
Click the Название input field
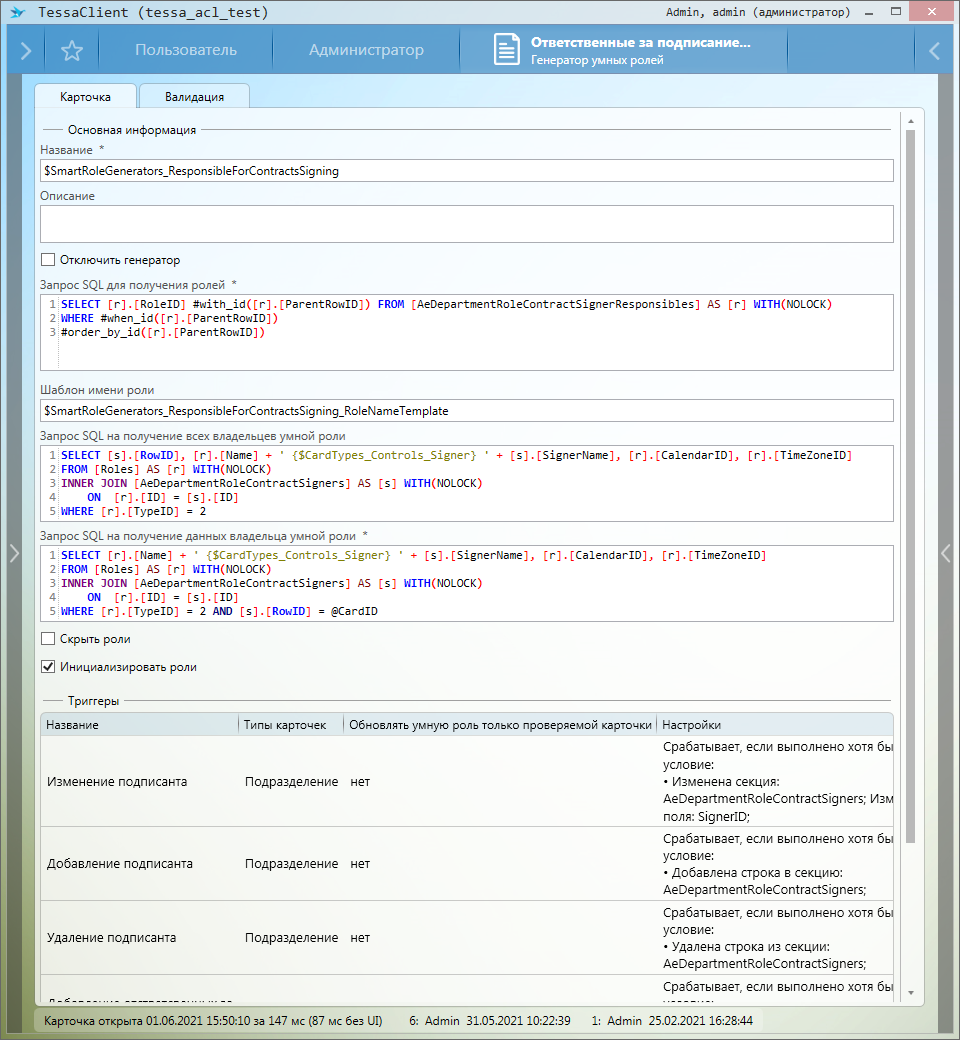coord(466,171)
